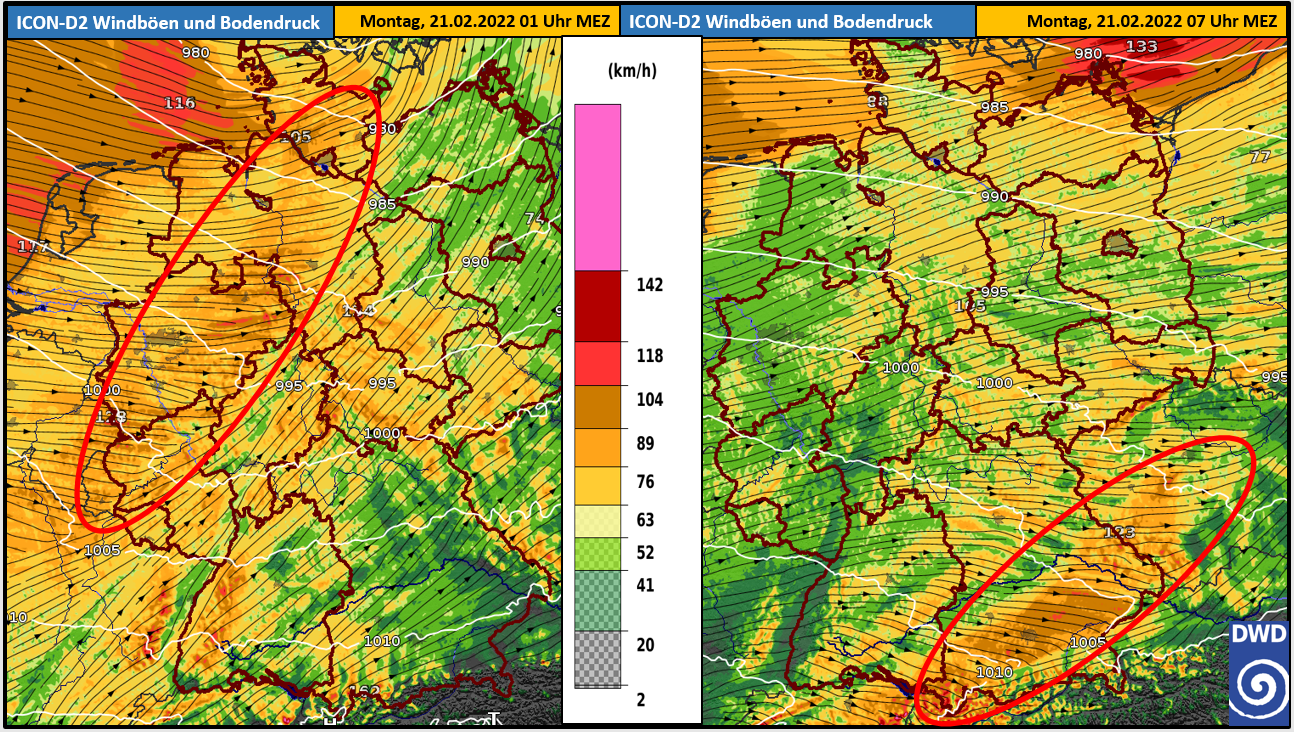Screen dimensions: 1294x732
Task: Click the legend value 104
Action: tap(650, 400)
